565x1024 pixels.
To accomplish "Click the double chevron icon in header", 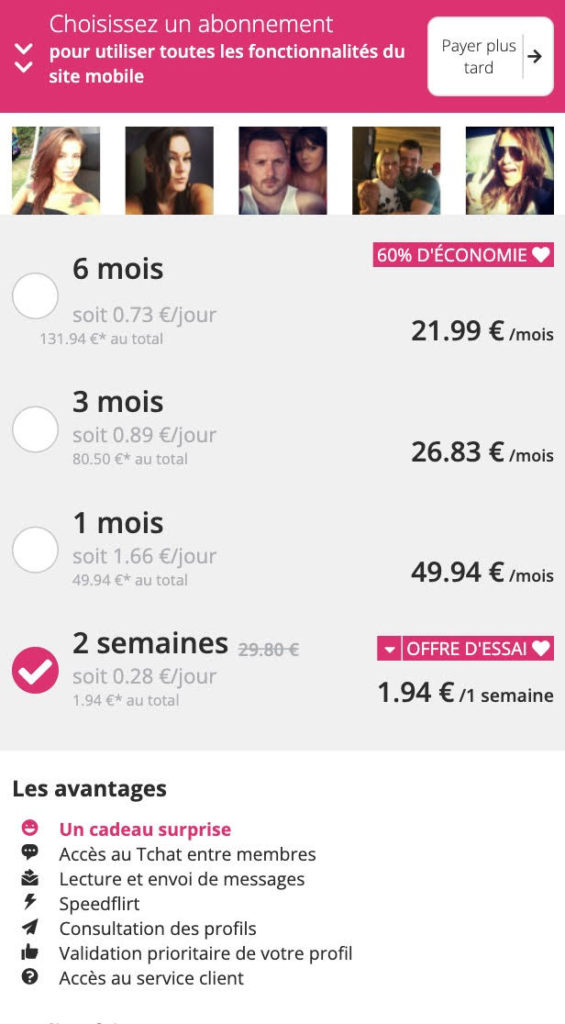I will (24, 57).
